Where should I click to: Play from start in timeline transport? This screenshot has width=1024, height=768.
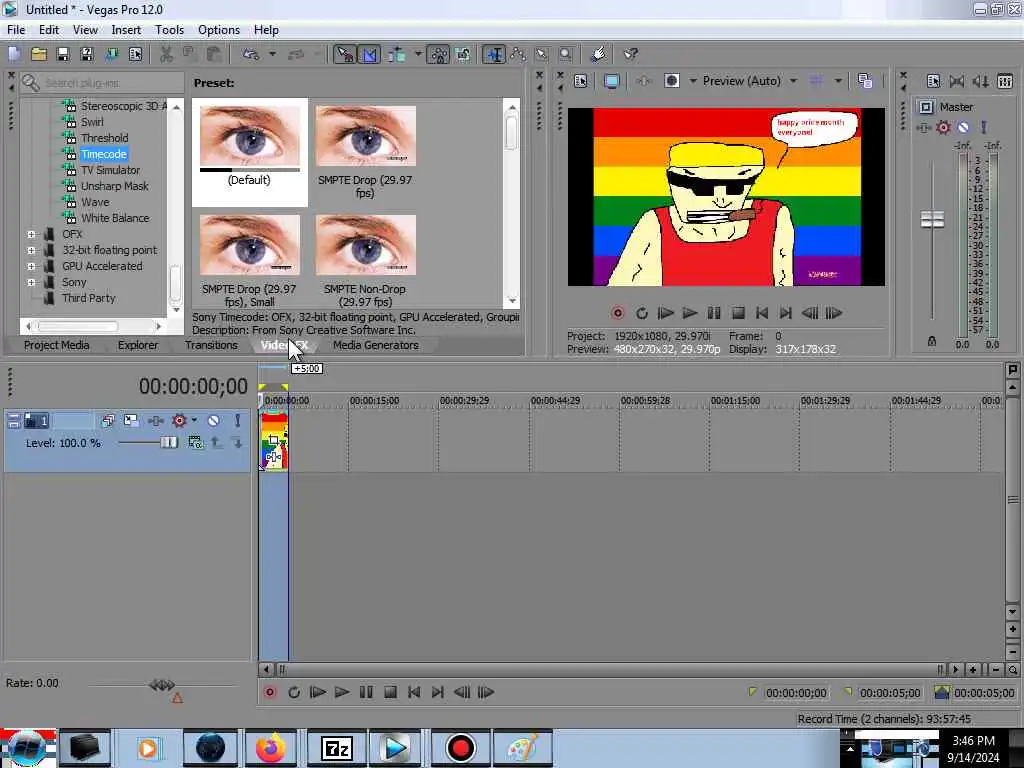(318, 692)
